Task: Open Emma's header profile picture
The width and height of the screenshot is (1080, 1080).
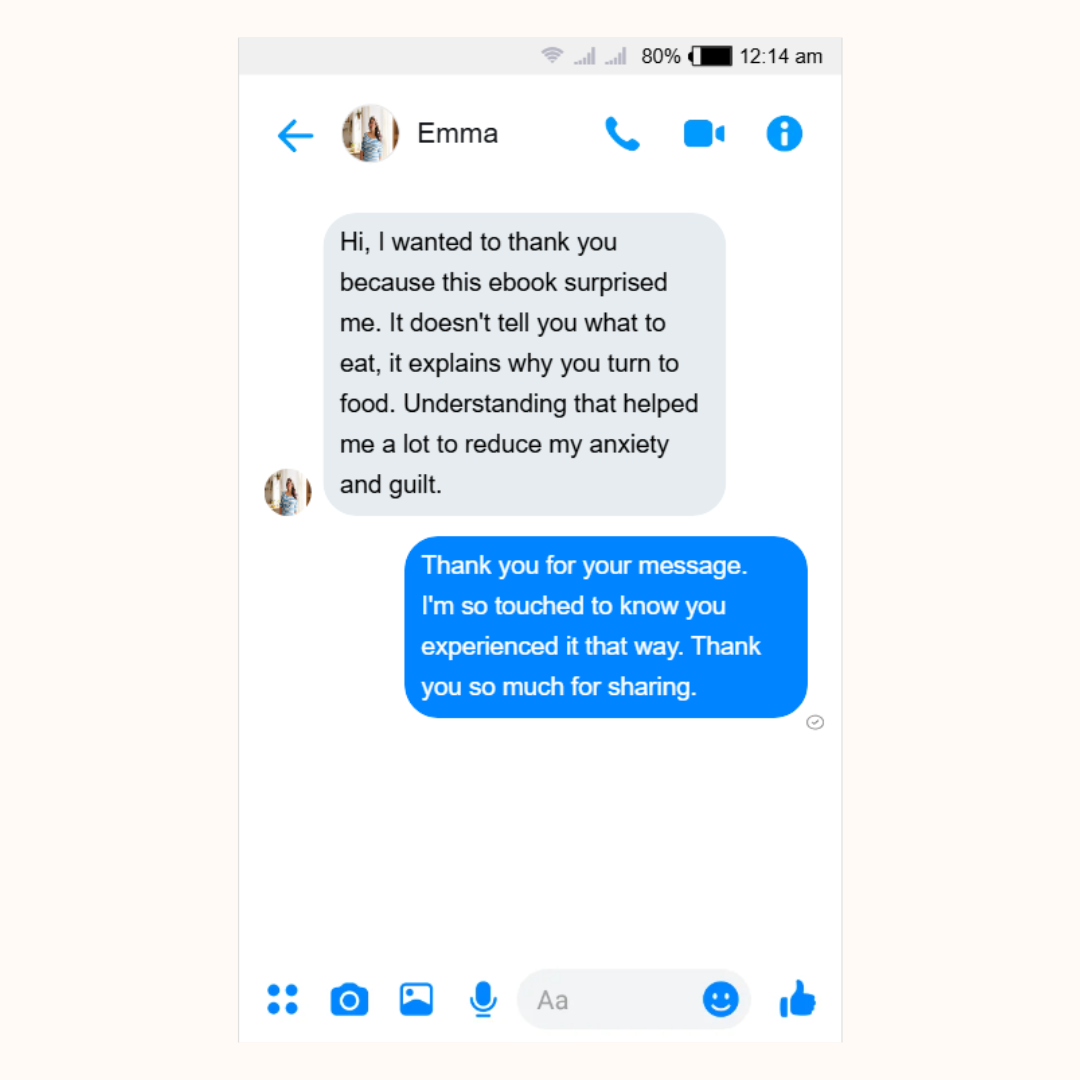Action: [371, 134]
